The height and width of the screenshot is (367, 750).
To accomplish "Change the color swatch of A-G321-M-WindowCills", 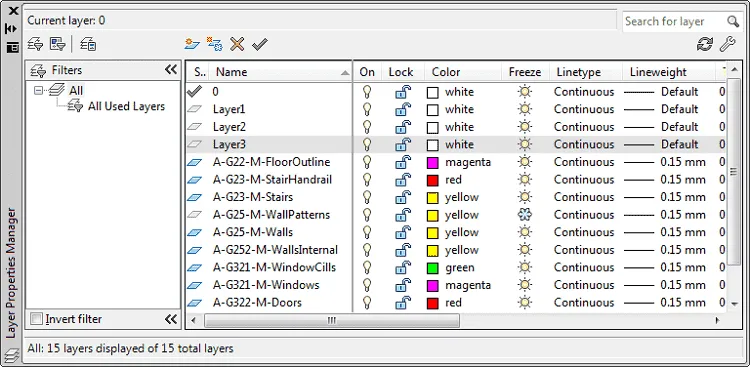I will click(432, 267).
